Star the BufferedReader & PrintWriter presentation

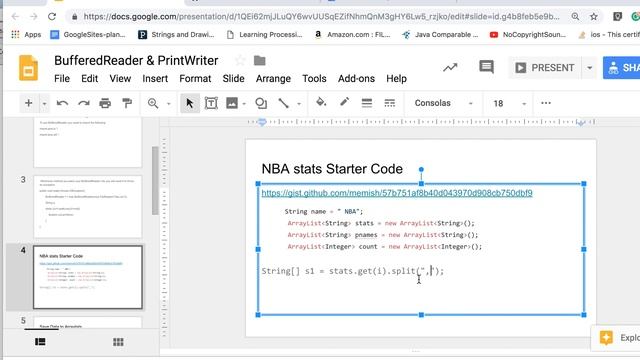click(240, 61)
